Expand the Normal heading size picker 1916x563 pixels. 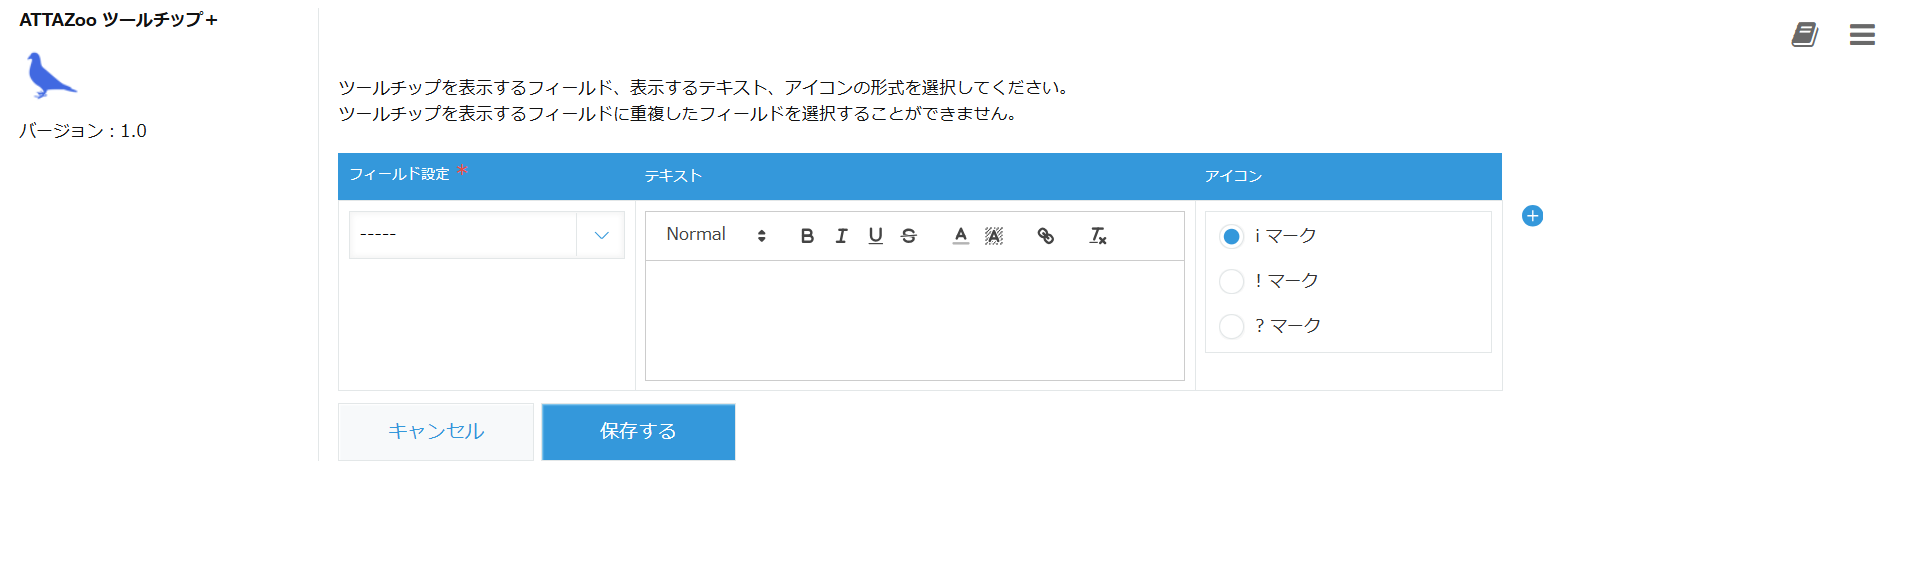point(715,235)
